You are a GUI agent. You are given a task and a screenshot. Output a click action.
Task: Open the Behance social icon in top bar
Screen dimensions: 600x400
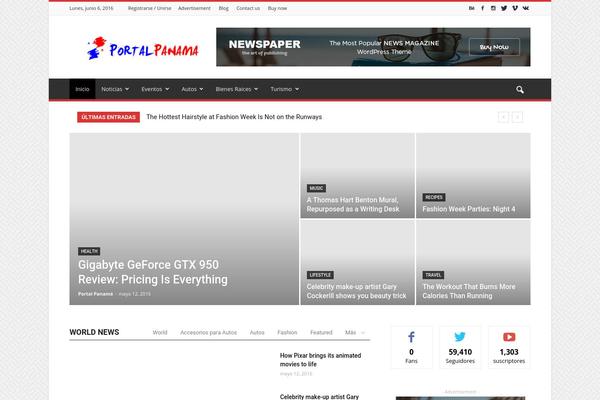[471, 8]
